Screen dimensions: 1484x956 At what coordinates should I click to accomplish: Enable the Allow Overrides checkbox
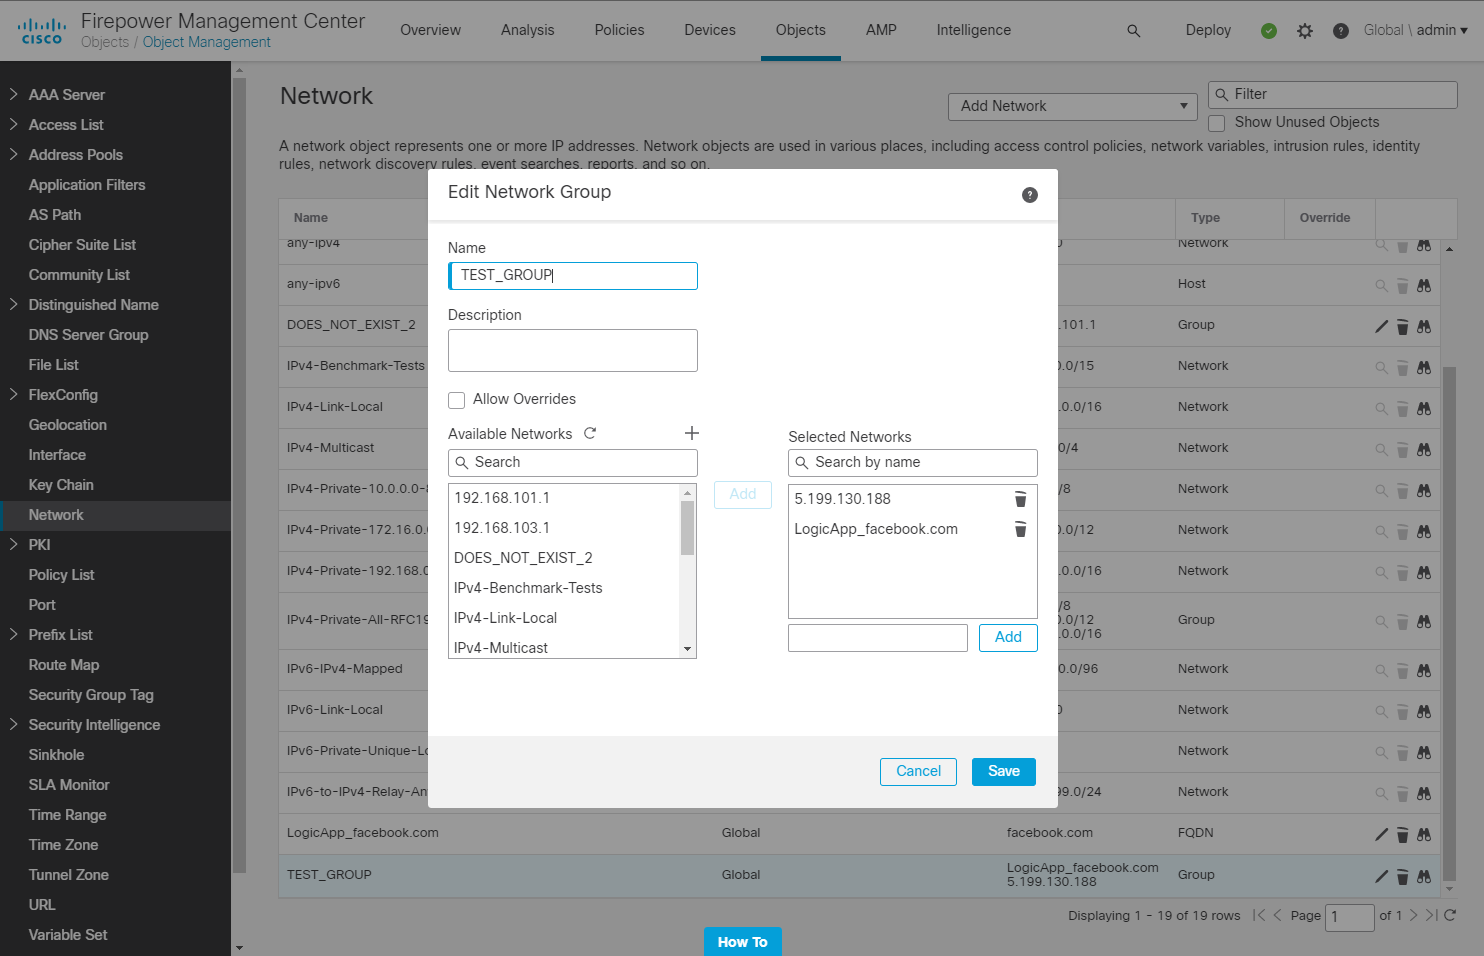[x=457, y=399]
